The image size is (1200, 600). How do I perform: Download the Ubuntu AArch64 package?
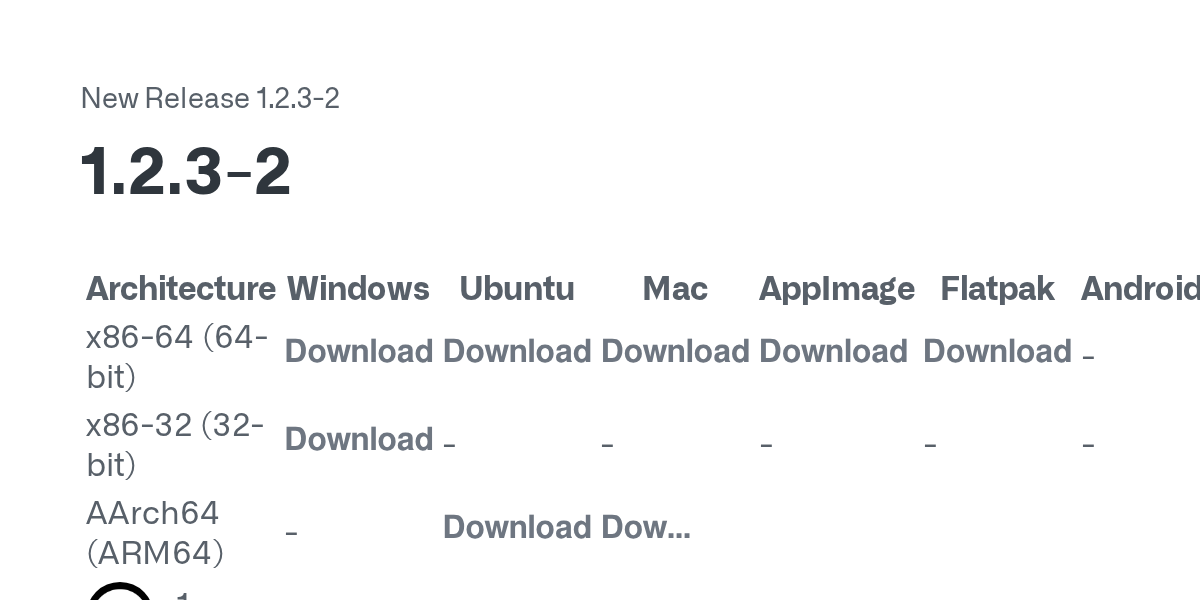(x=517, y=528)
